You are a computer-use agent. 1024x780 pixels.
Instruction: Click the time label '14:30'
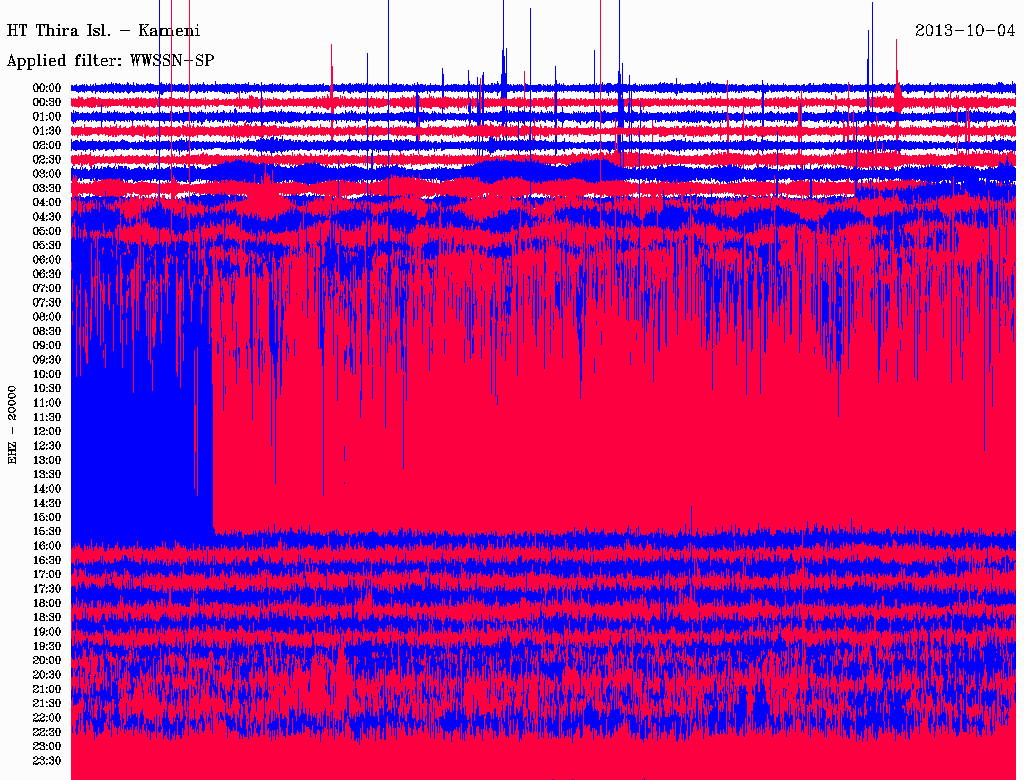click(x=47, y=503)
